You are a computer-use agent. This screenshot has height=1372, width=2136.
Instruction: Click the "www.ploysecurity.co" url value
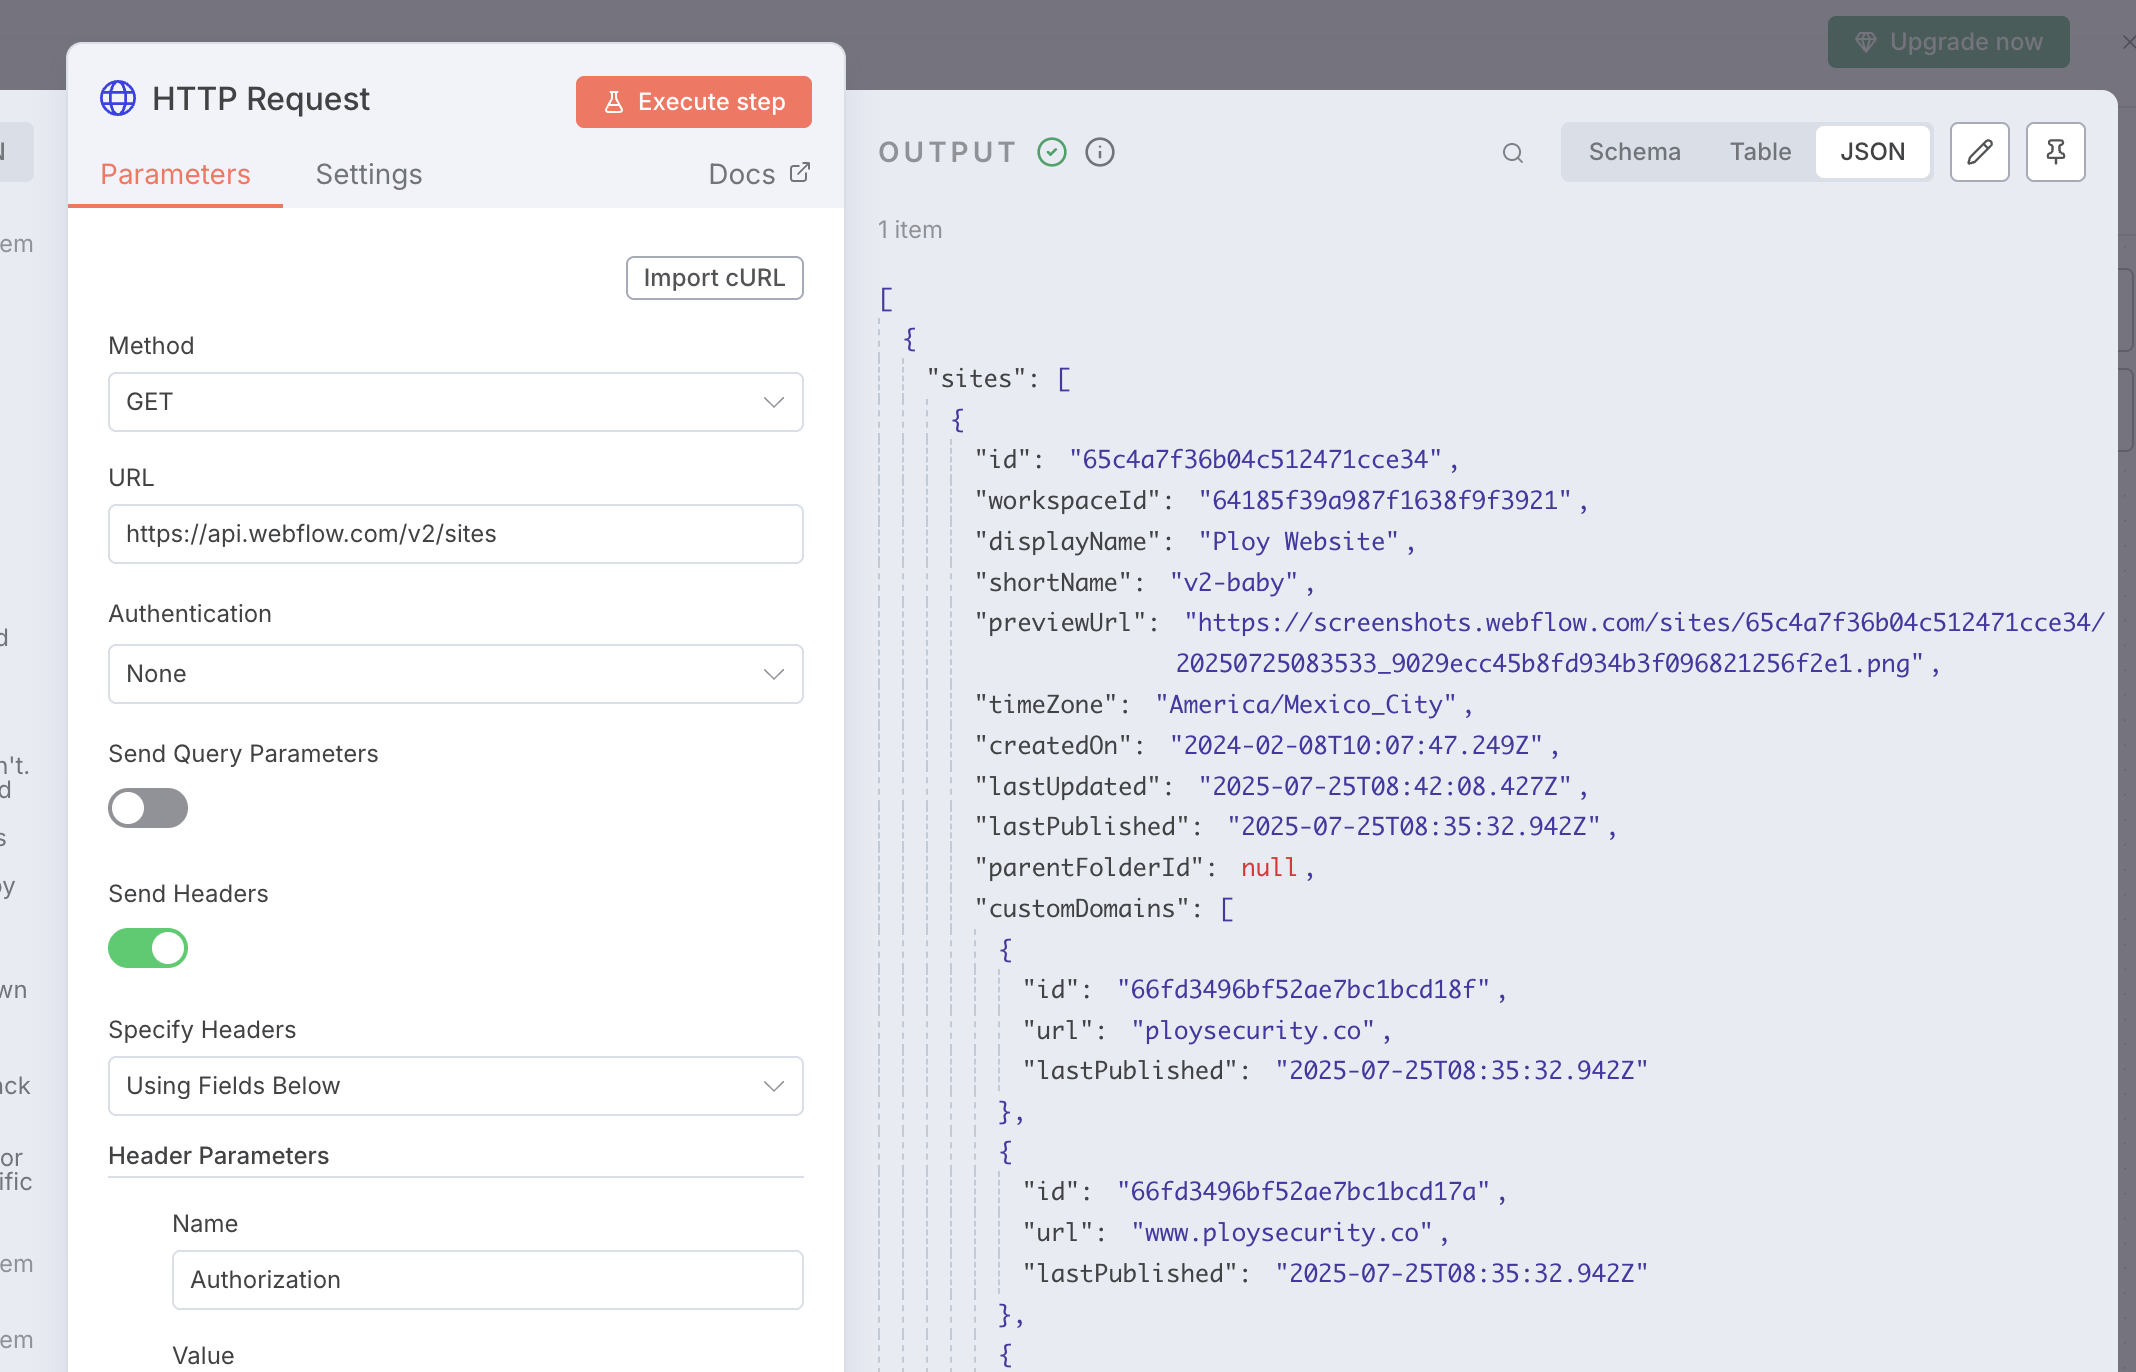coord(1282,1233)
